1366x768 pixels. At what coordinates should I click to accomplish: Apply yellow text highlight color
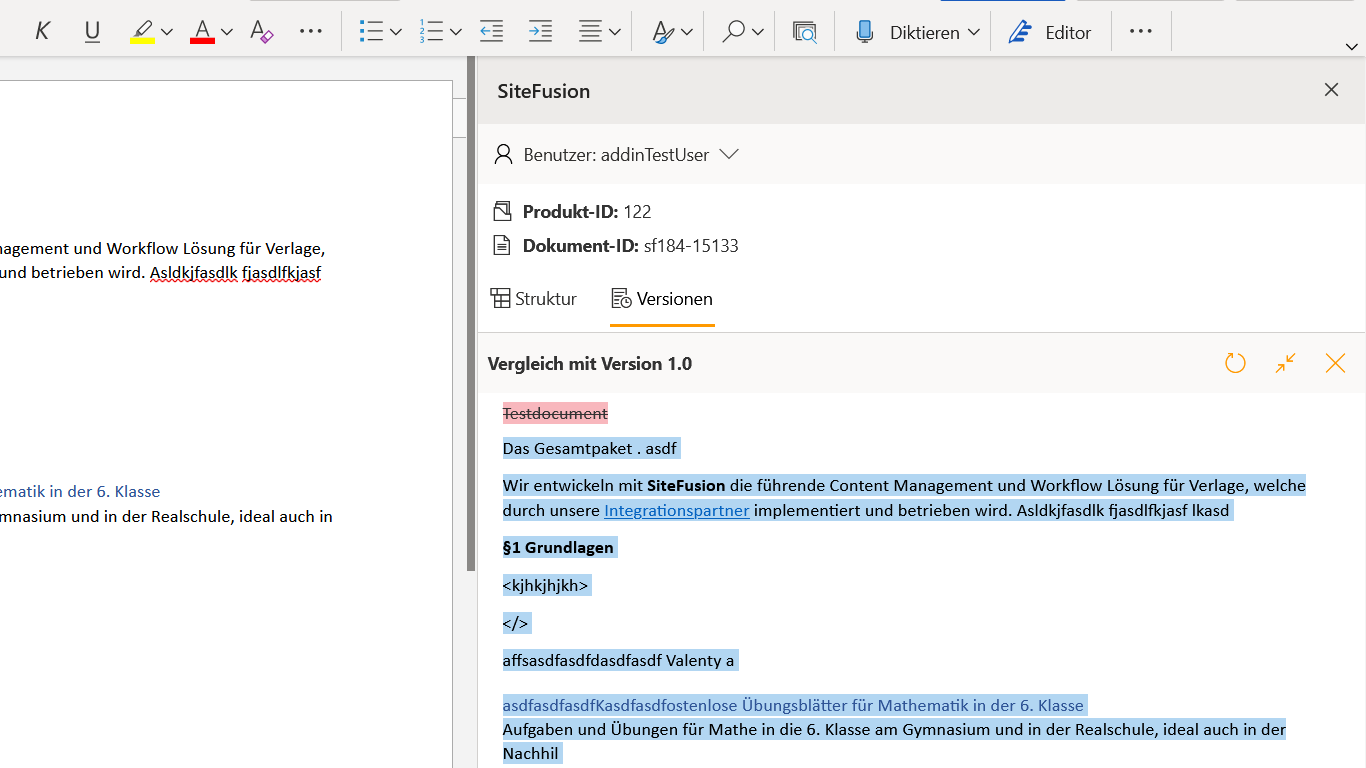pos(143,32)
